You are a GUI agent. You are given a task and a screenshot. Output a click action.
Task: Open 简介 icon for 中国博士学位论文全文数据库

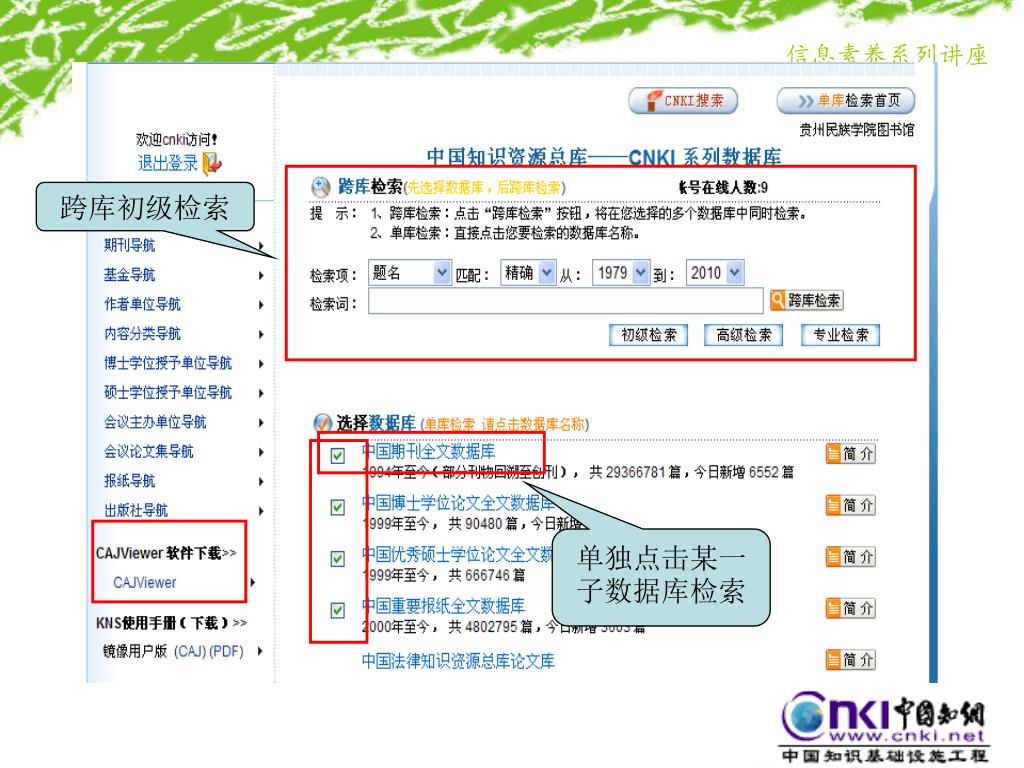[x=850, y=505]
